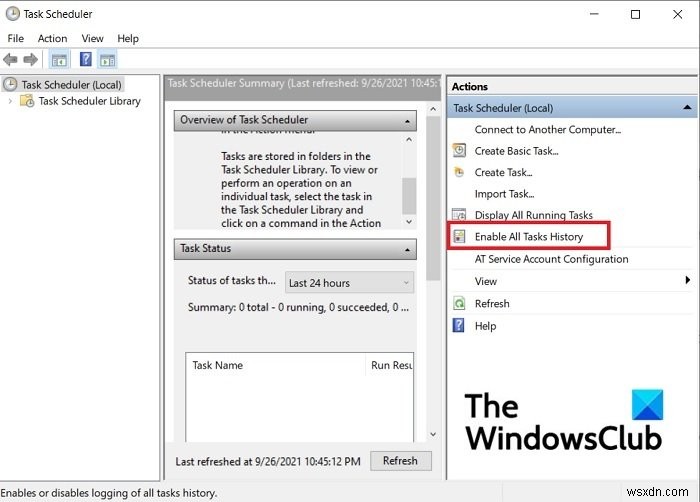The image size is (700, 502).
Task: Close the Task Scheduler window
Action: tap(677, 14)
